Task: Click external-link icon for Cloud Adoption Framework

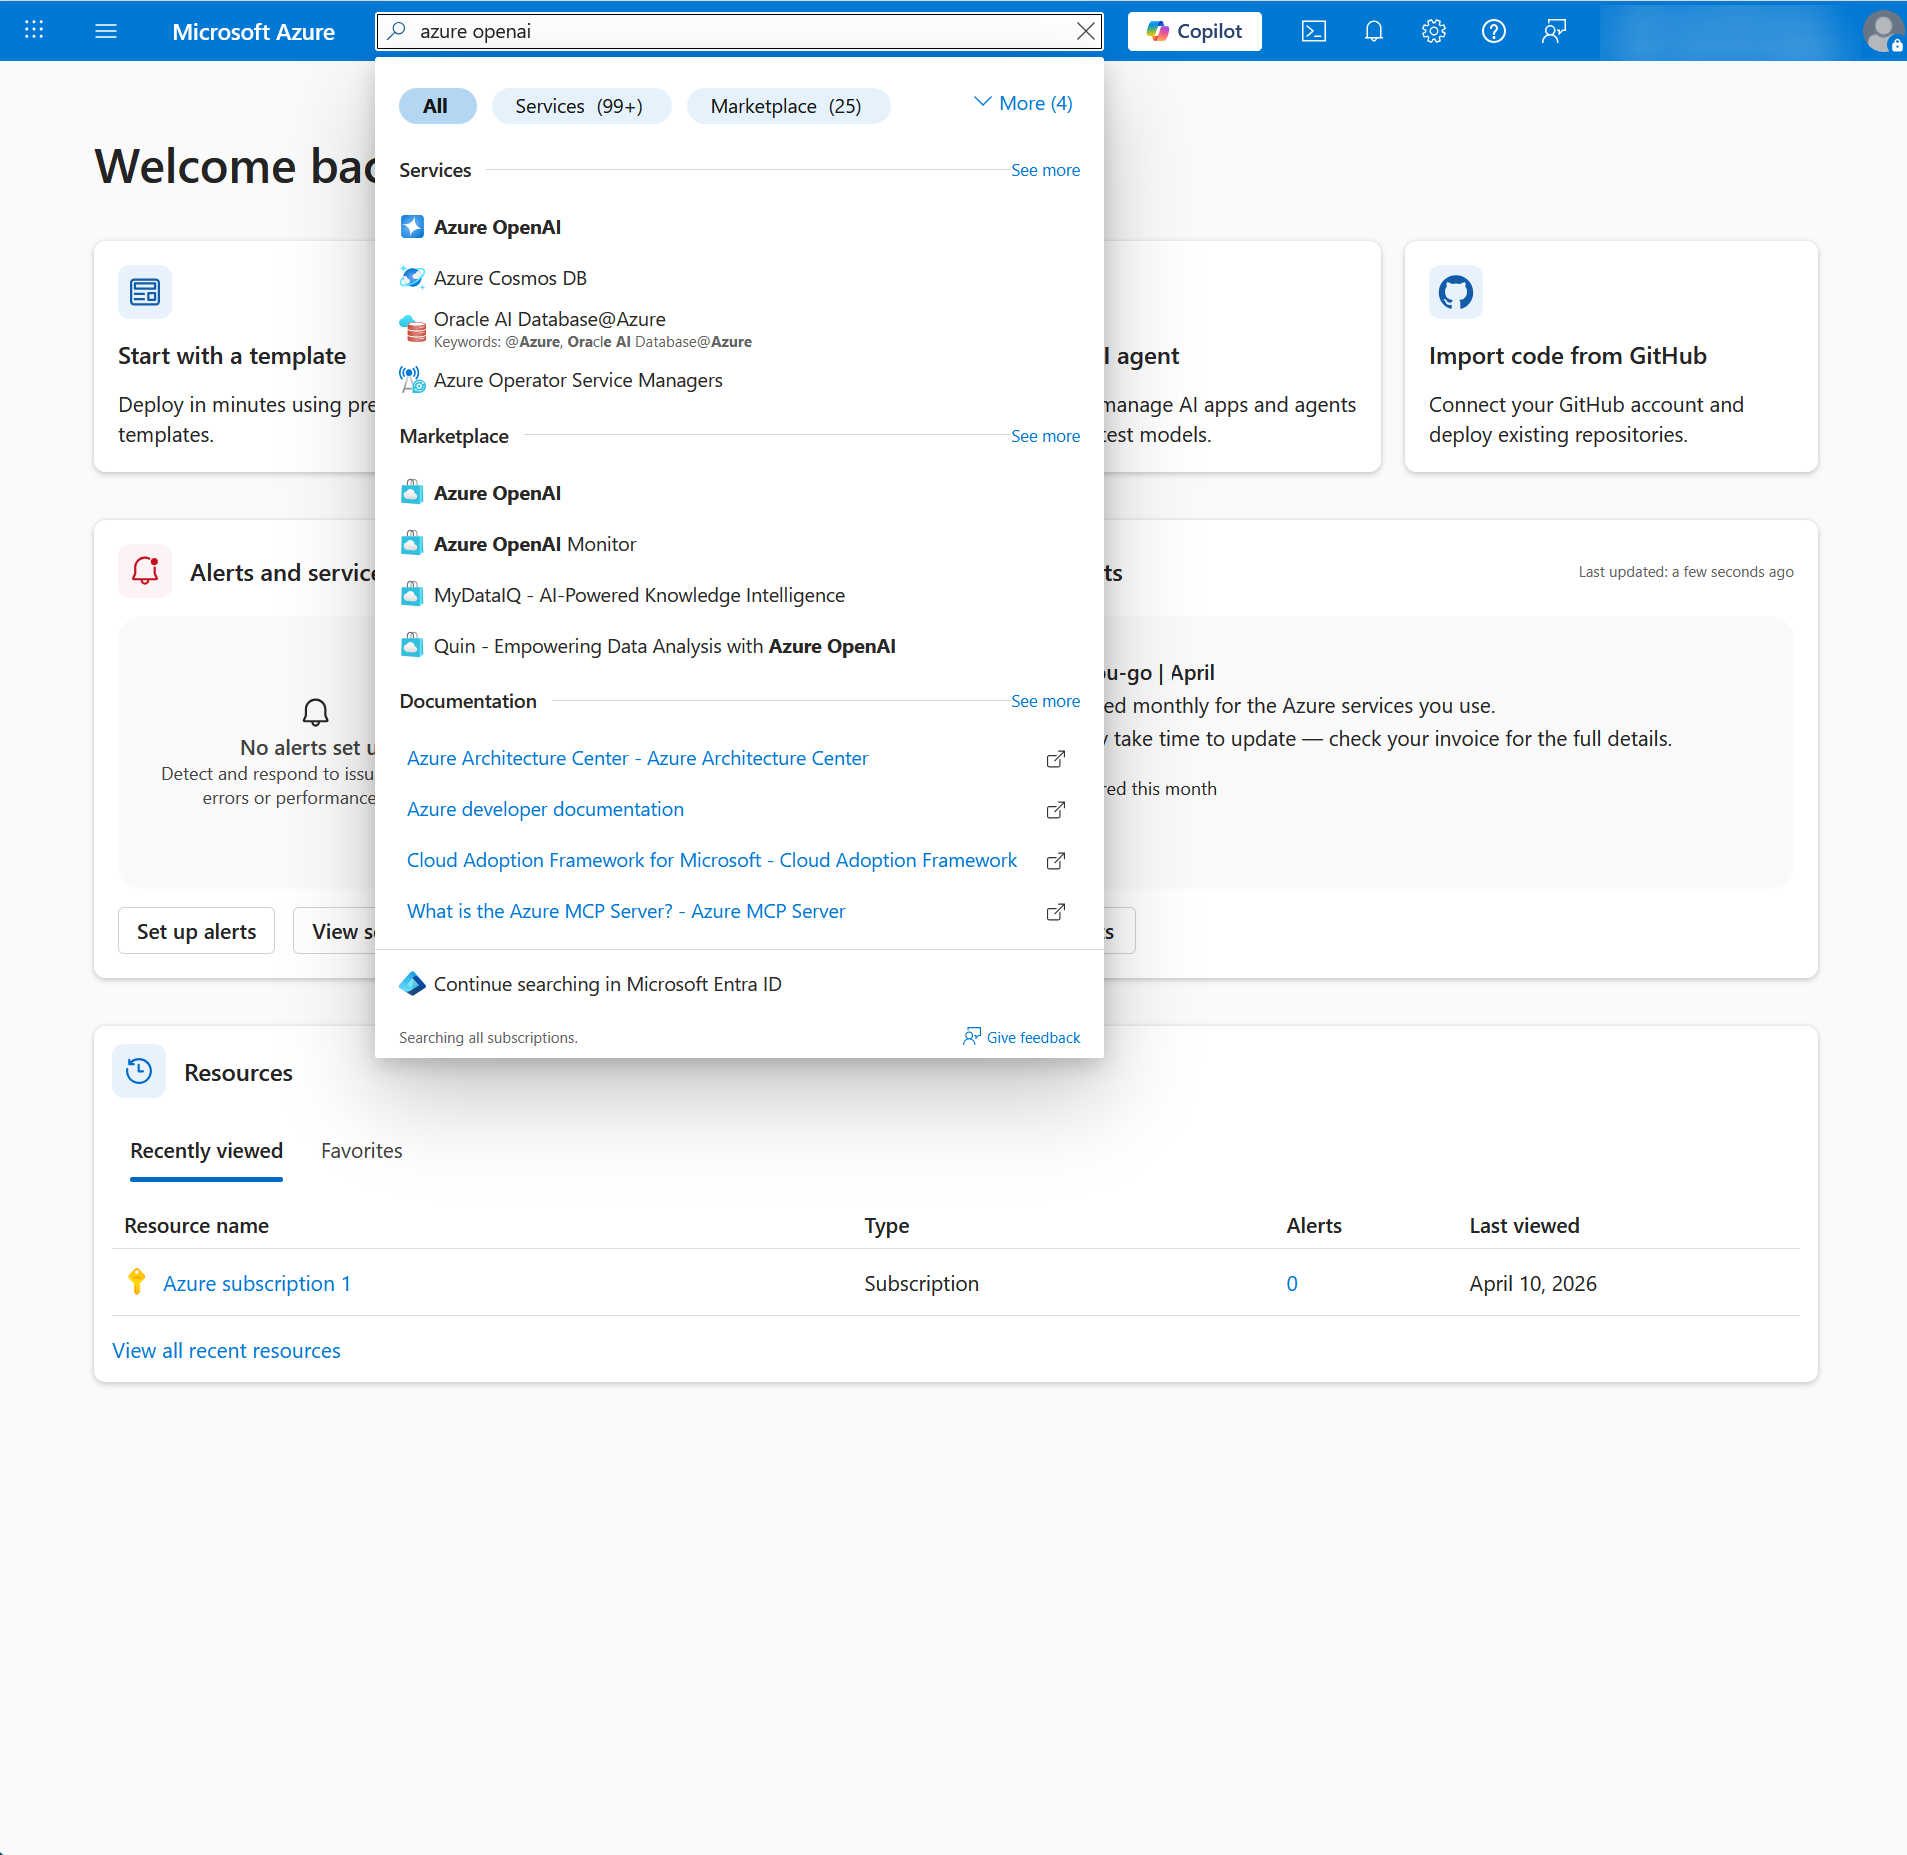Action: (1056, 861)
